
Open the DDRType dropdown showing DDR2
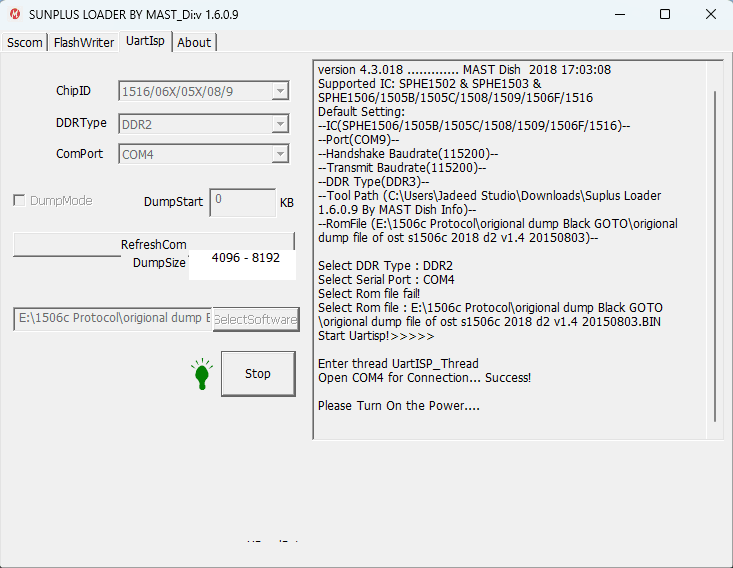280,124
